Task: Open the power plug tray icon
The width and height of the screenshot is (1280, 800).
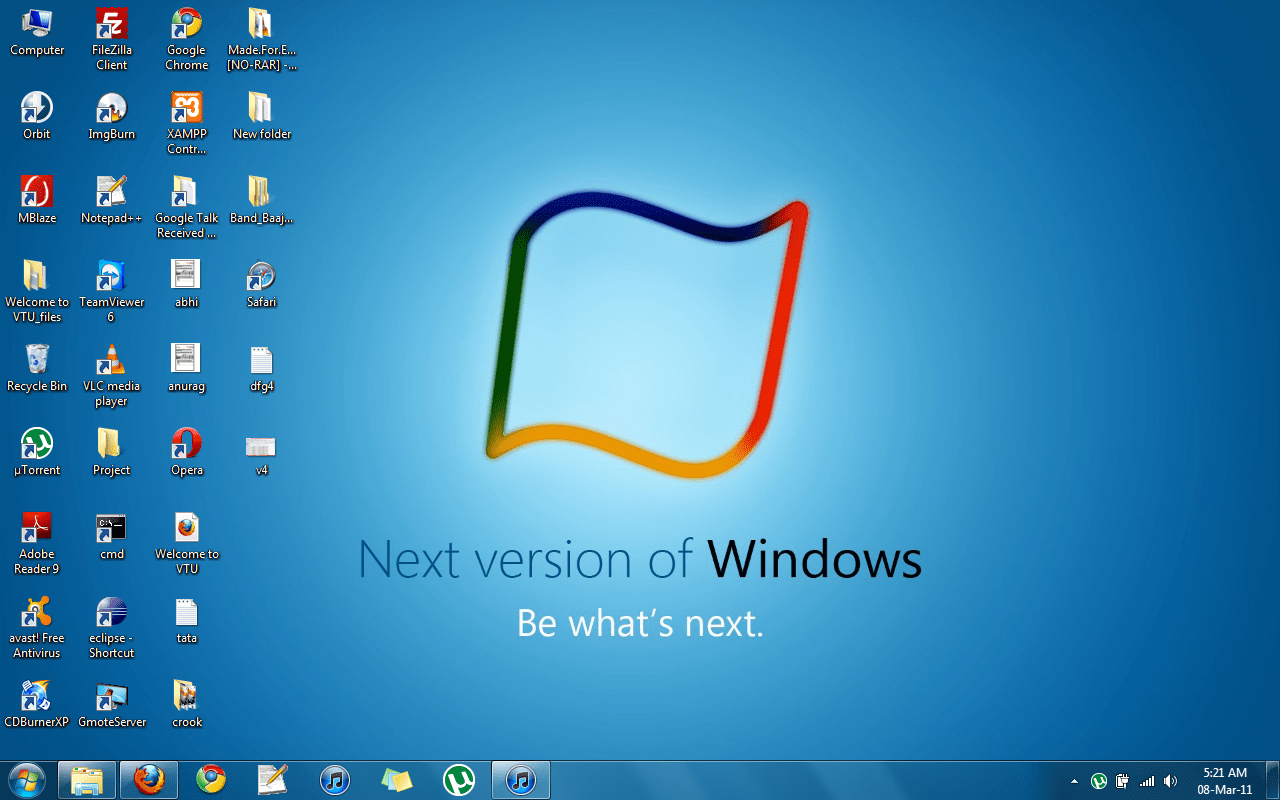Action: [x=1123, y=781]
